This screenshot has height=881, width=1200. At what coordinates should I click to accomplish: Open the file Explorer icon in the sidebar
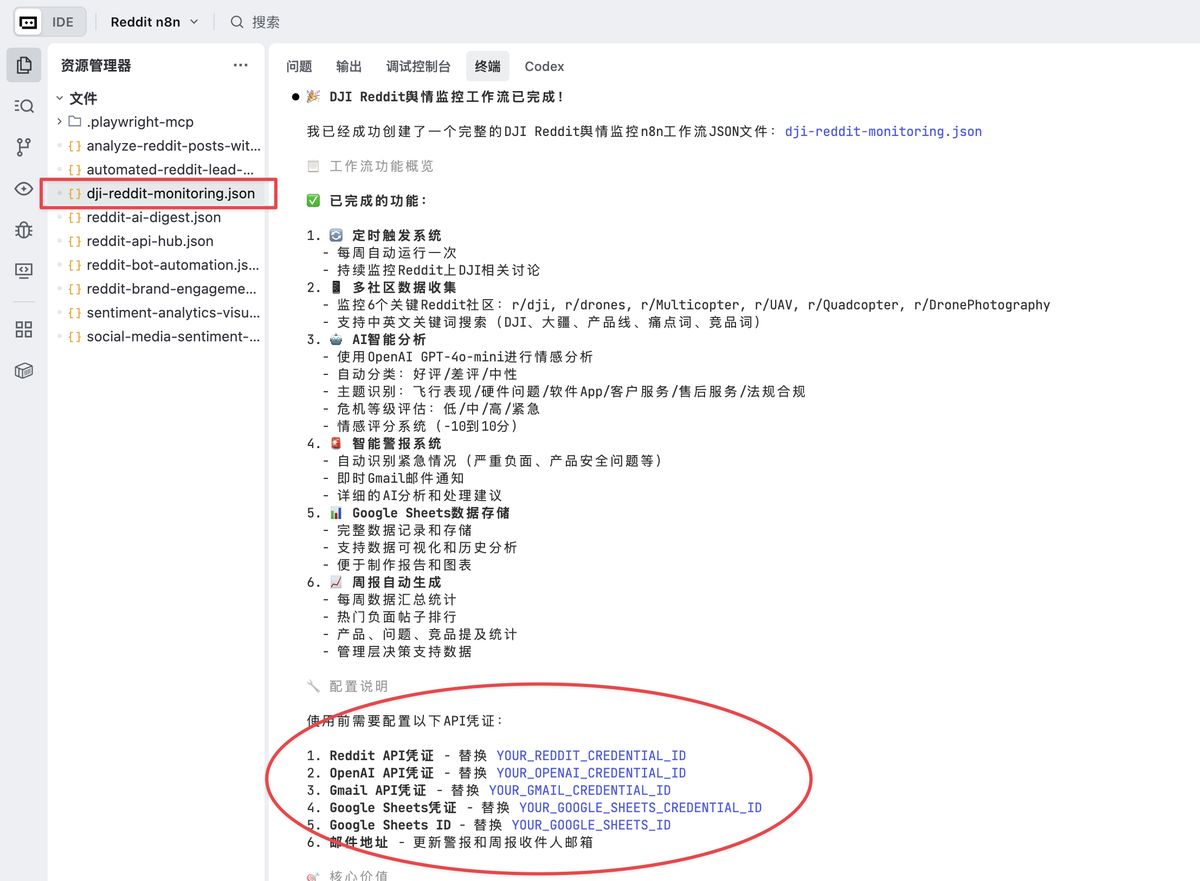coord(23,64)
